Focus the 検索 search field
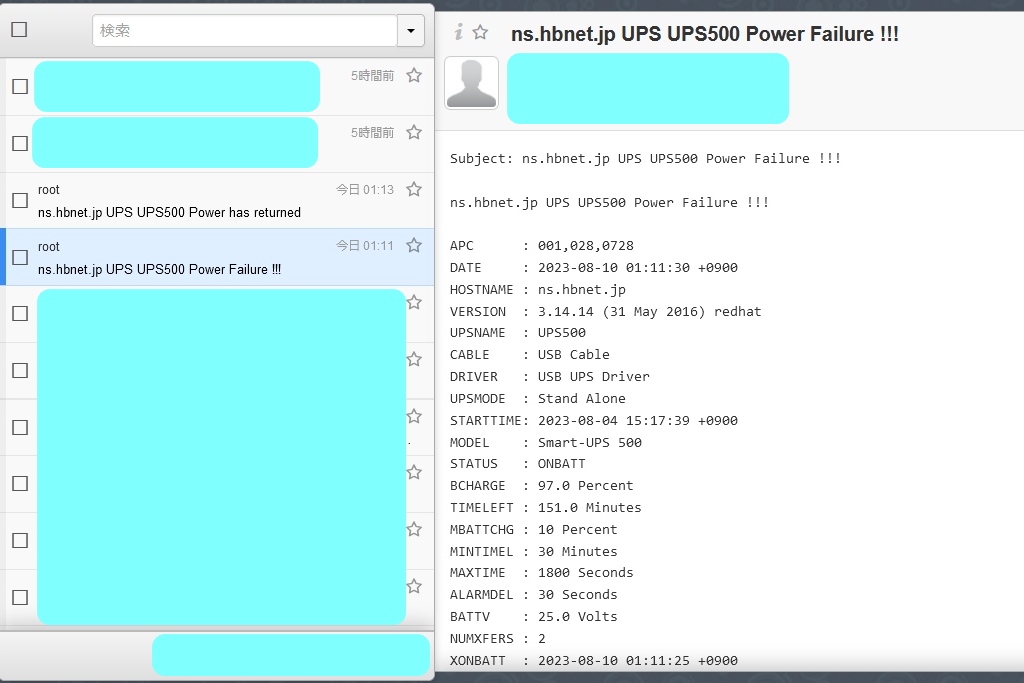The height and width of the screenshot is (683, 1024). pos(245,31)
